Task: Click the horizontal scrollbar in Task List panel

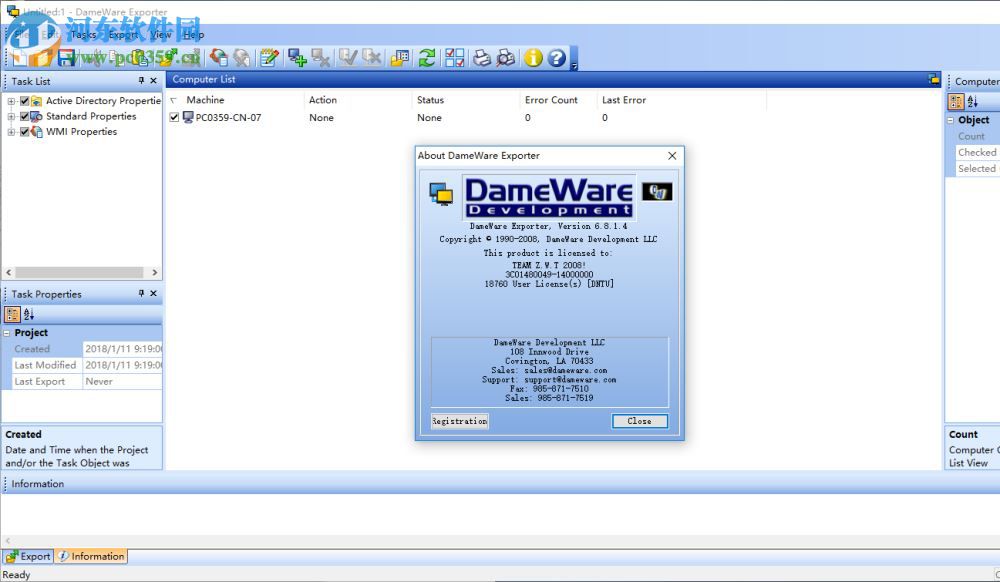Action: click(80, 272)
